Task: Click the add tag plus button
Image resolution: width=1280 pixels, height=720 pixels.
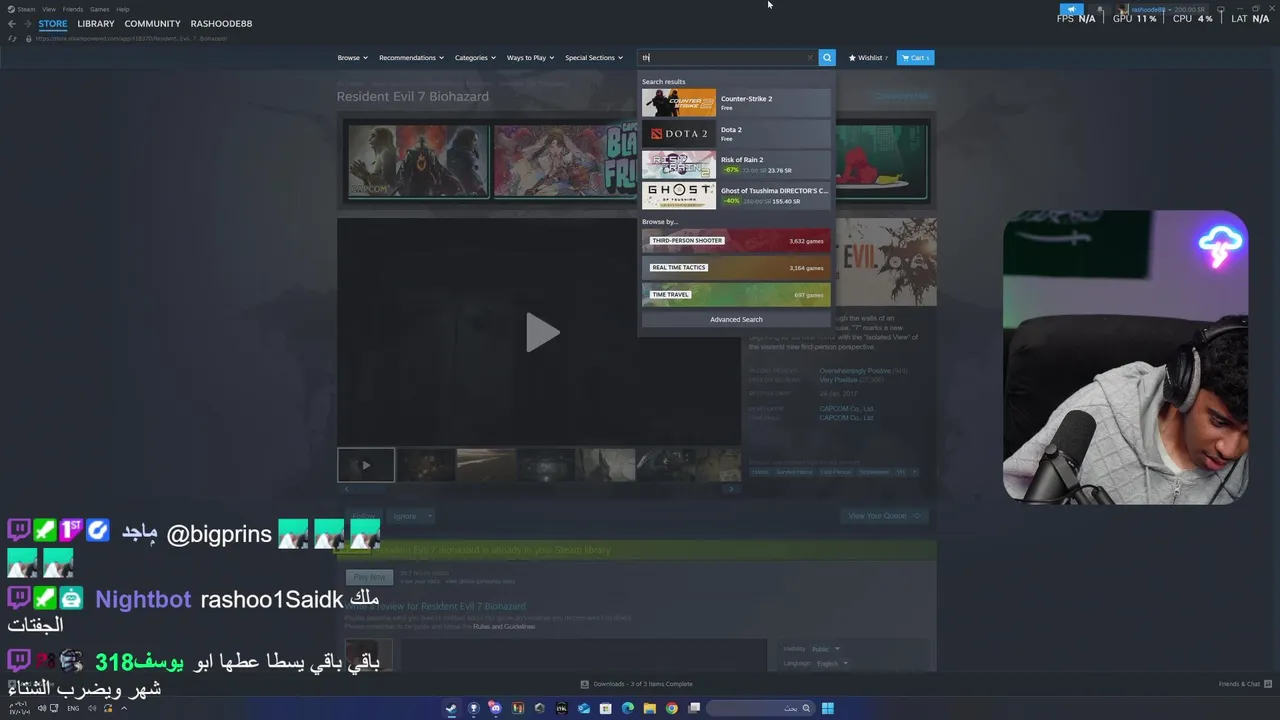Action: pyautogui.click(x=913, y=472)
